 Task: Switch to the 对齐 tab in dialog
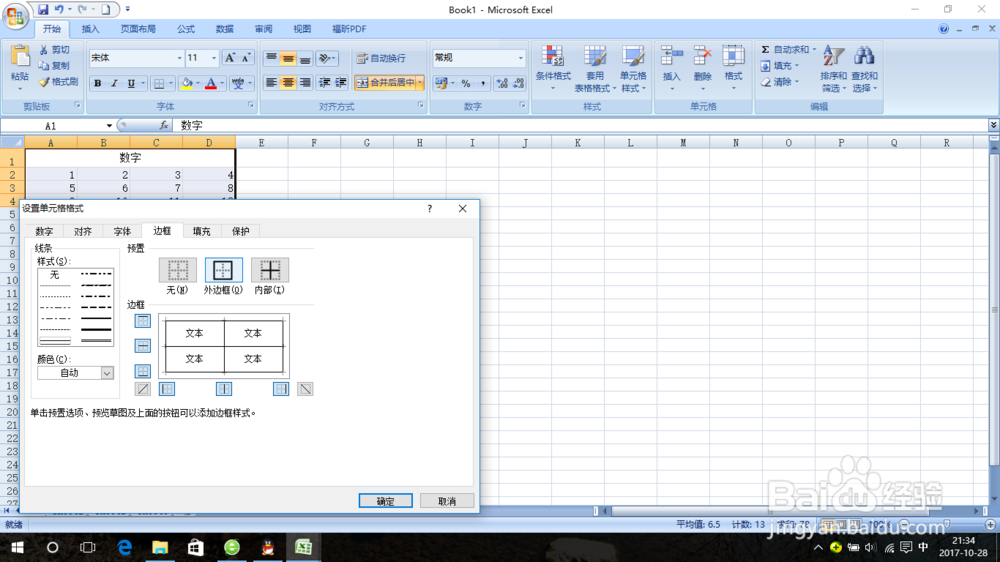pyautogui.click(x=83, y=231)
